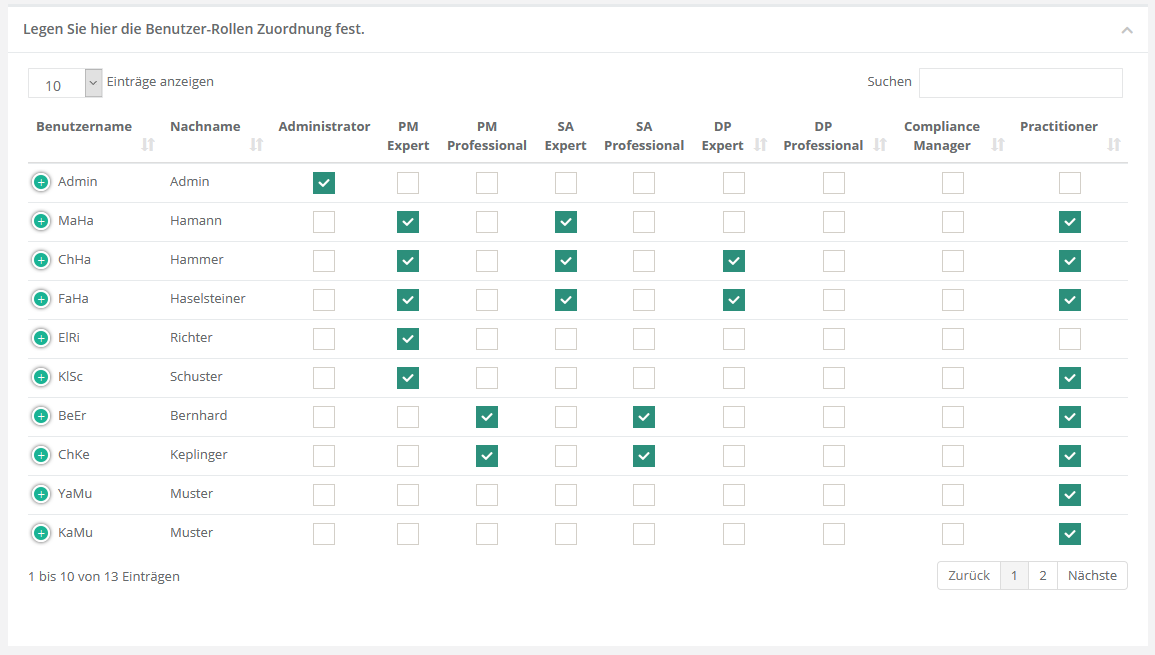This screenshot has height=655, width=1155.
Task: Open the entries-per-page dropdown showing 10
Action: 65,83
